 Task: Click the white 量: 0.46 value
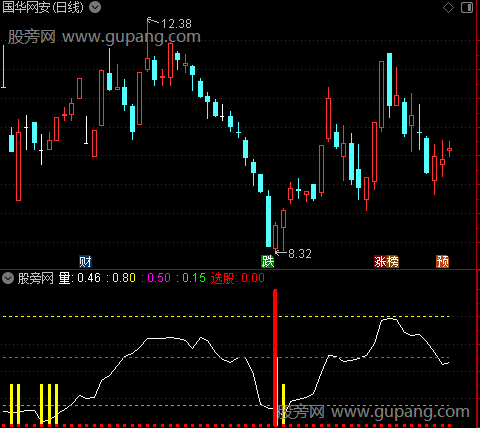pyautogui.click(x=80, y=278)
